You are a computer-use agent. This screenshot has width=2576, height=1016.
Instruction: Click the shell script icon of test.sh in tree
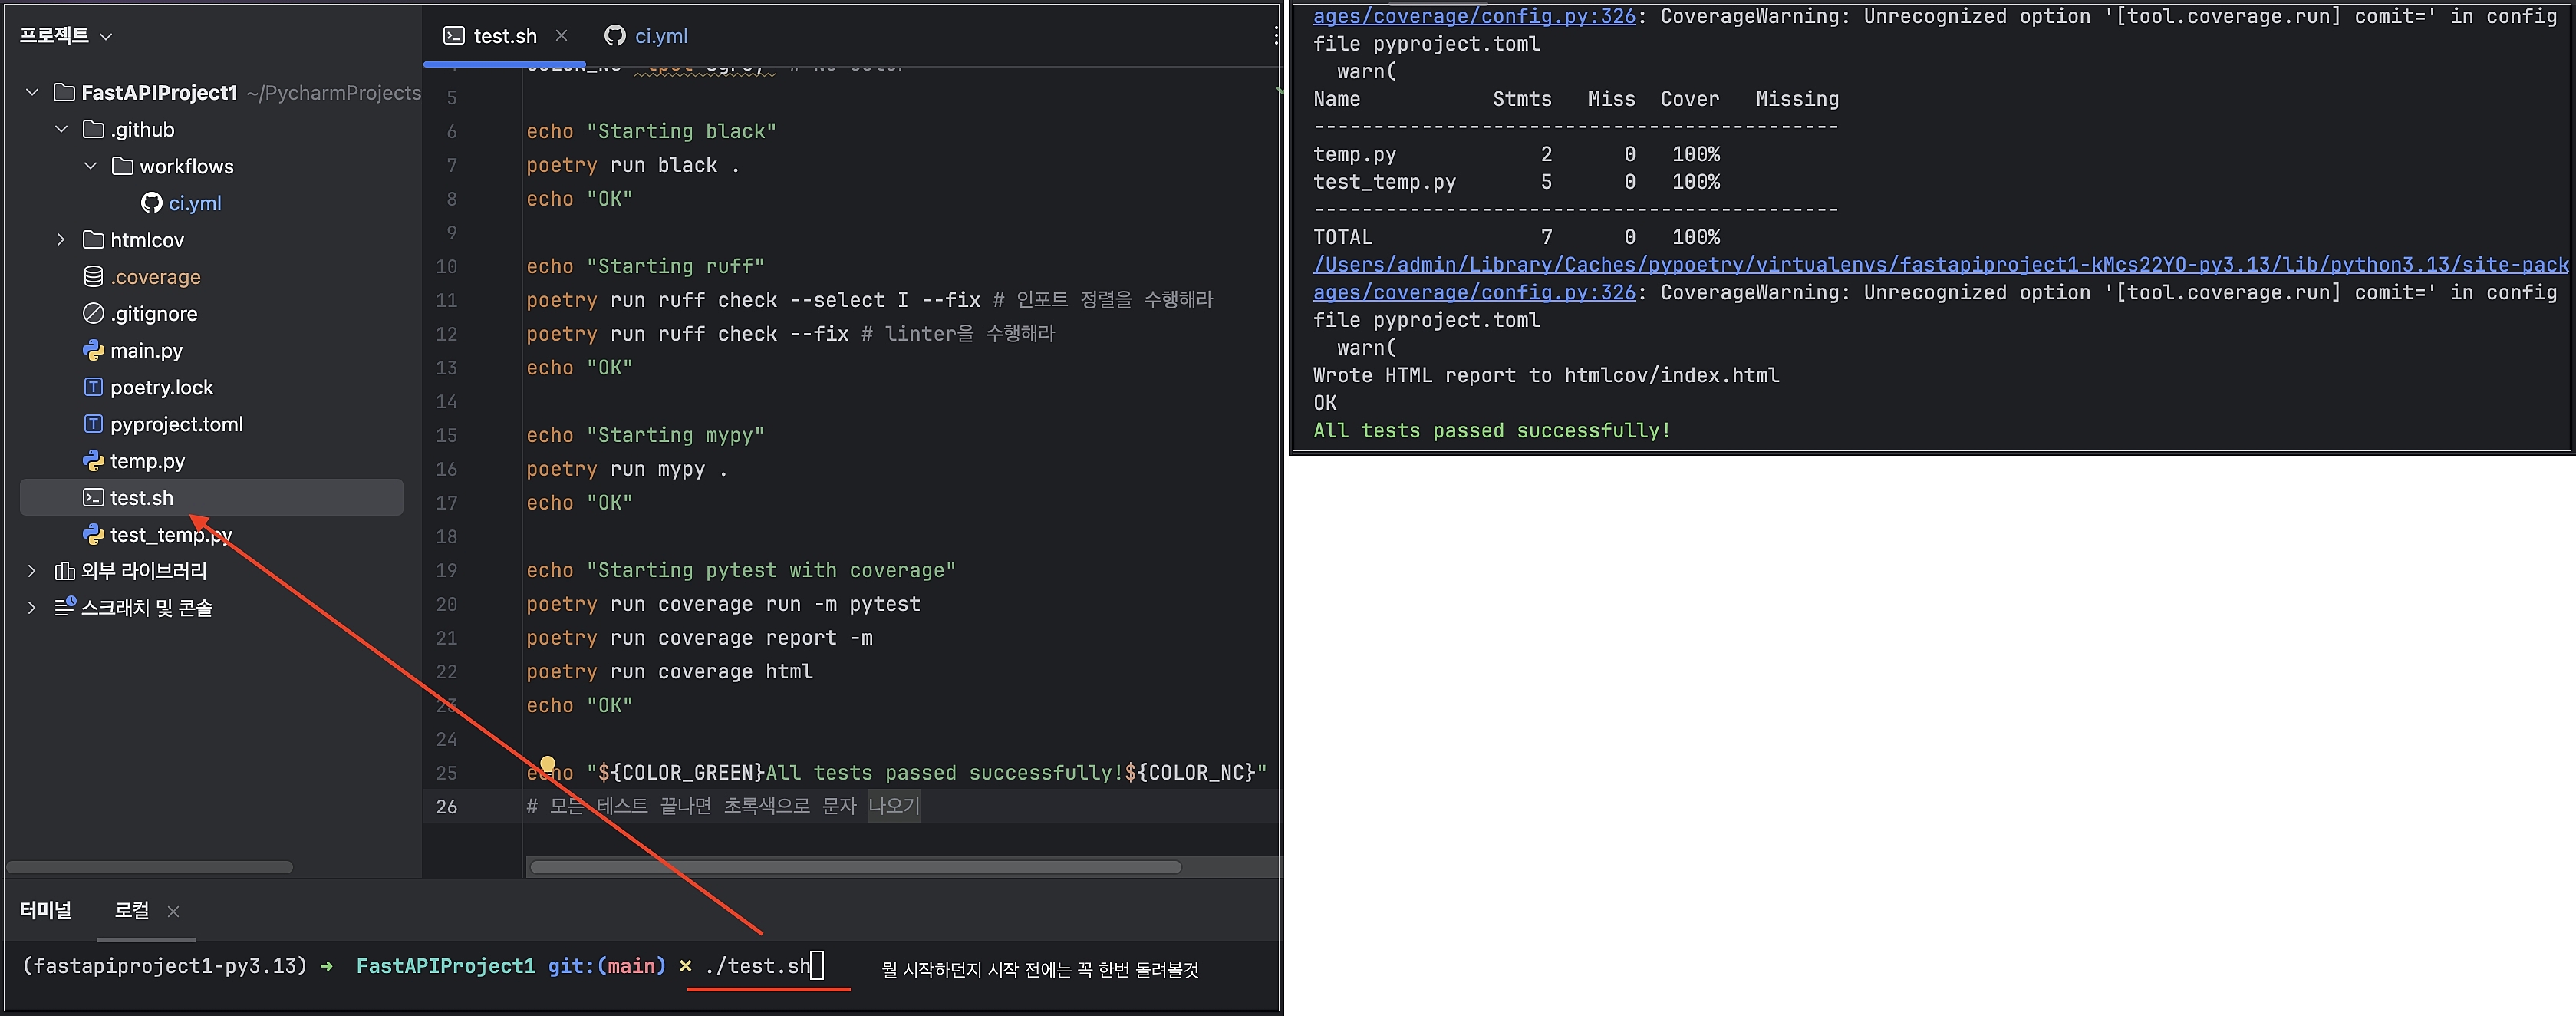click(93, 498)
